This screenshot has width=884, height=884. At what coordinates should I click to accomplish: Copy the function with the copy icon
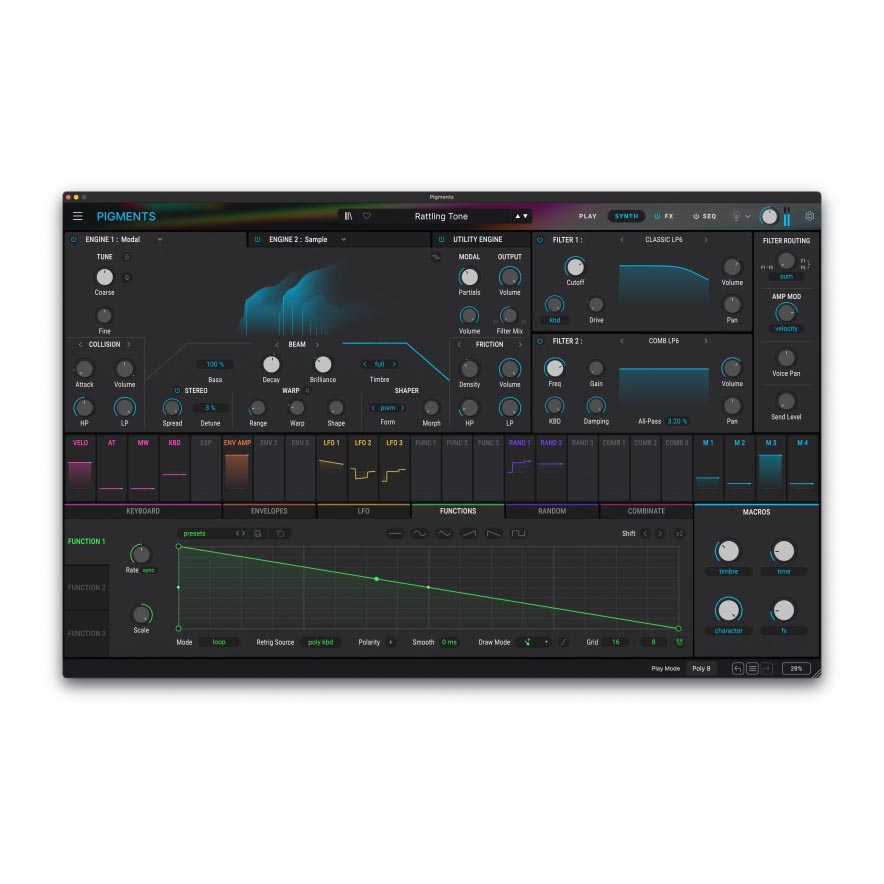pos(280,533)
